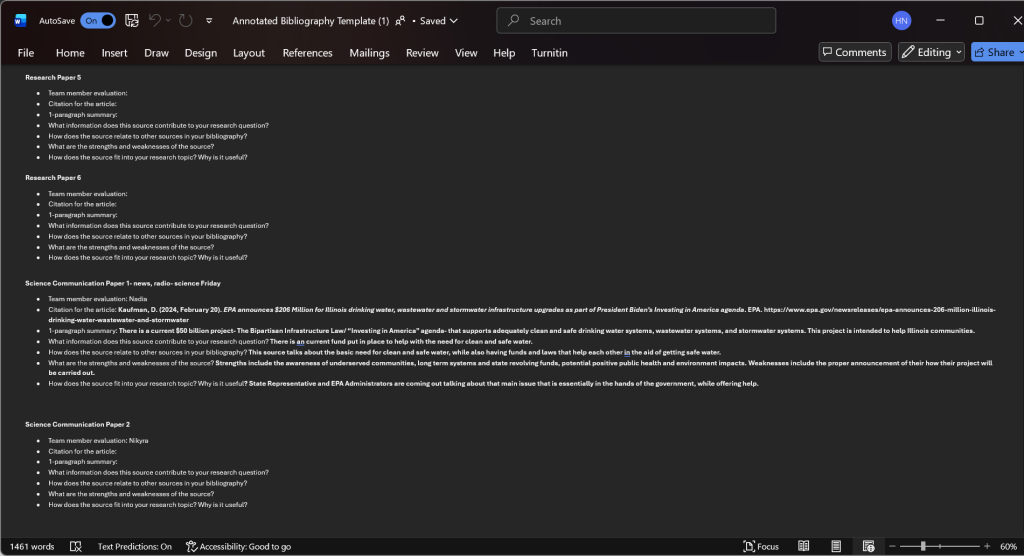Open Accessibility: Good to go checker
The image size is (1024, 556).
coord(238,546)
